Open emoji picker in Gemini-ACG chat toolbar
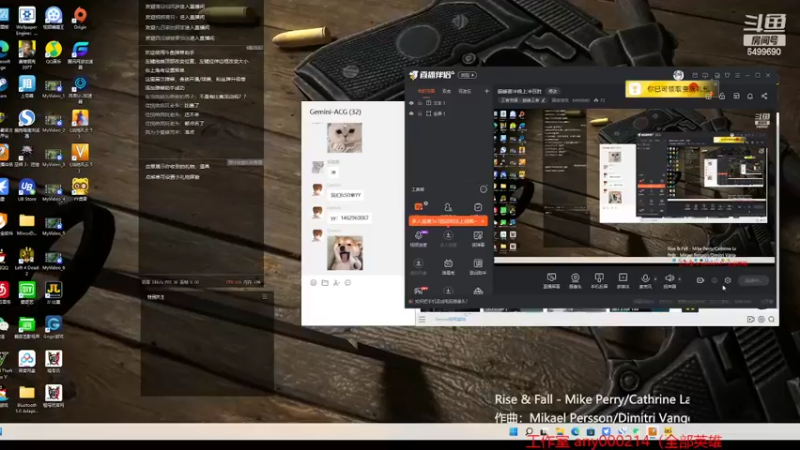Viewport: 800px width, 450px height. pos(313,283)
